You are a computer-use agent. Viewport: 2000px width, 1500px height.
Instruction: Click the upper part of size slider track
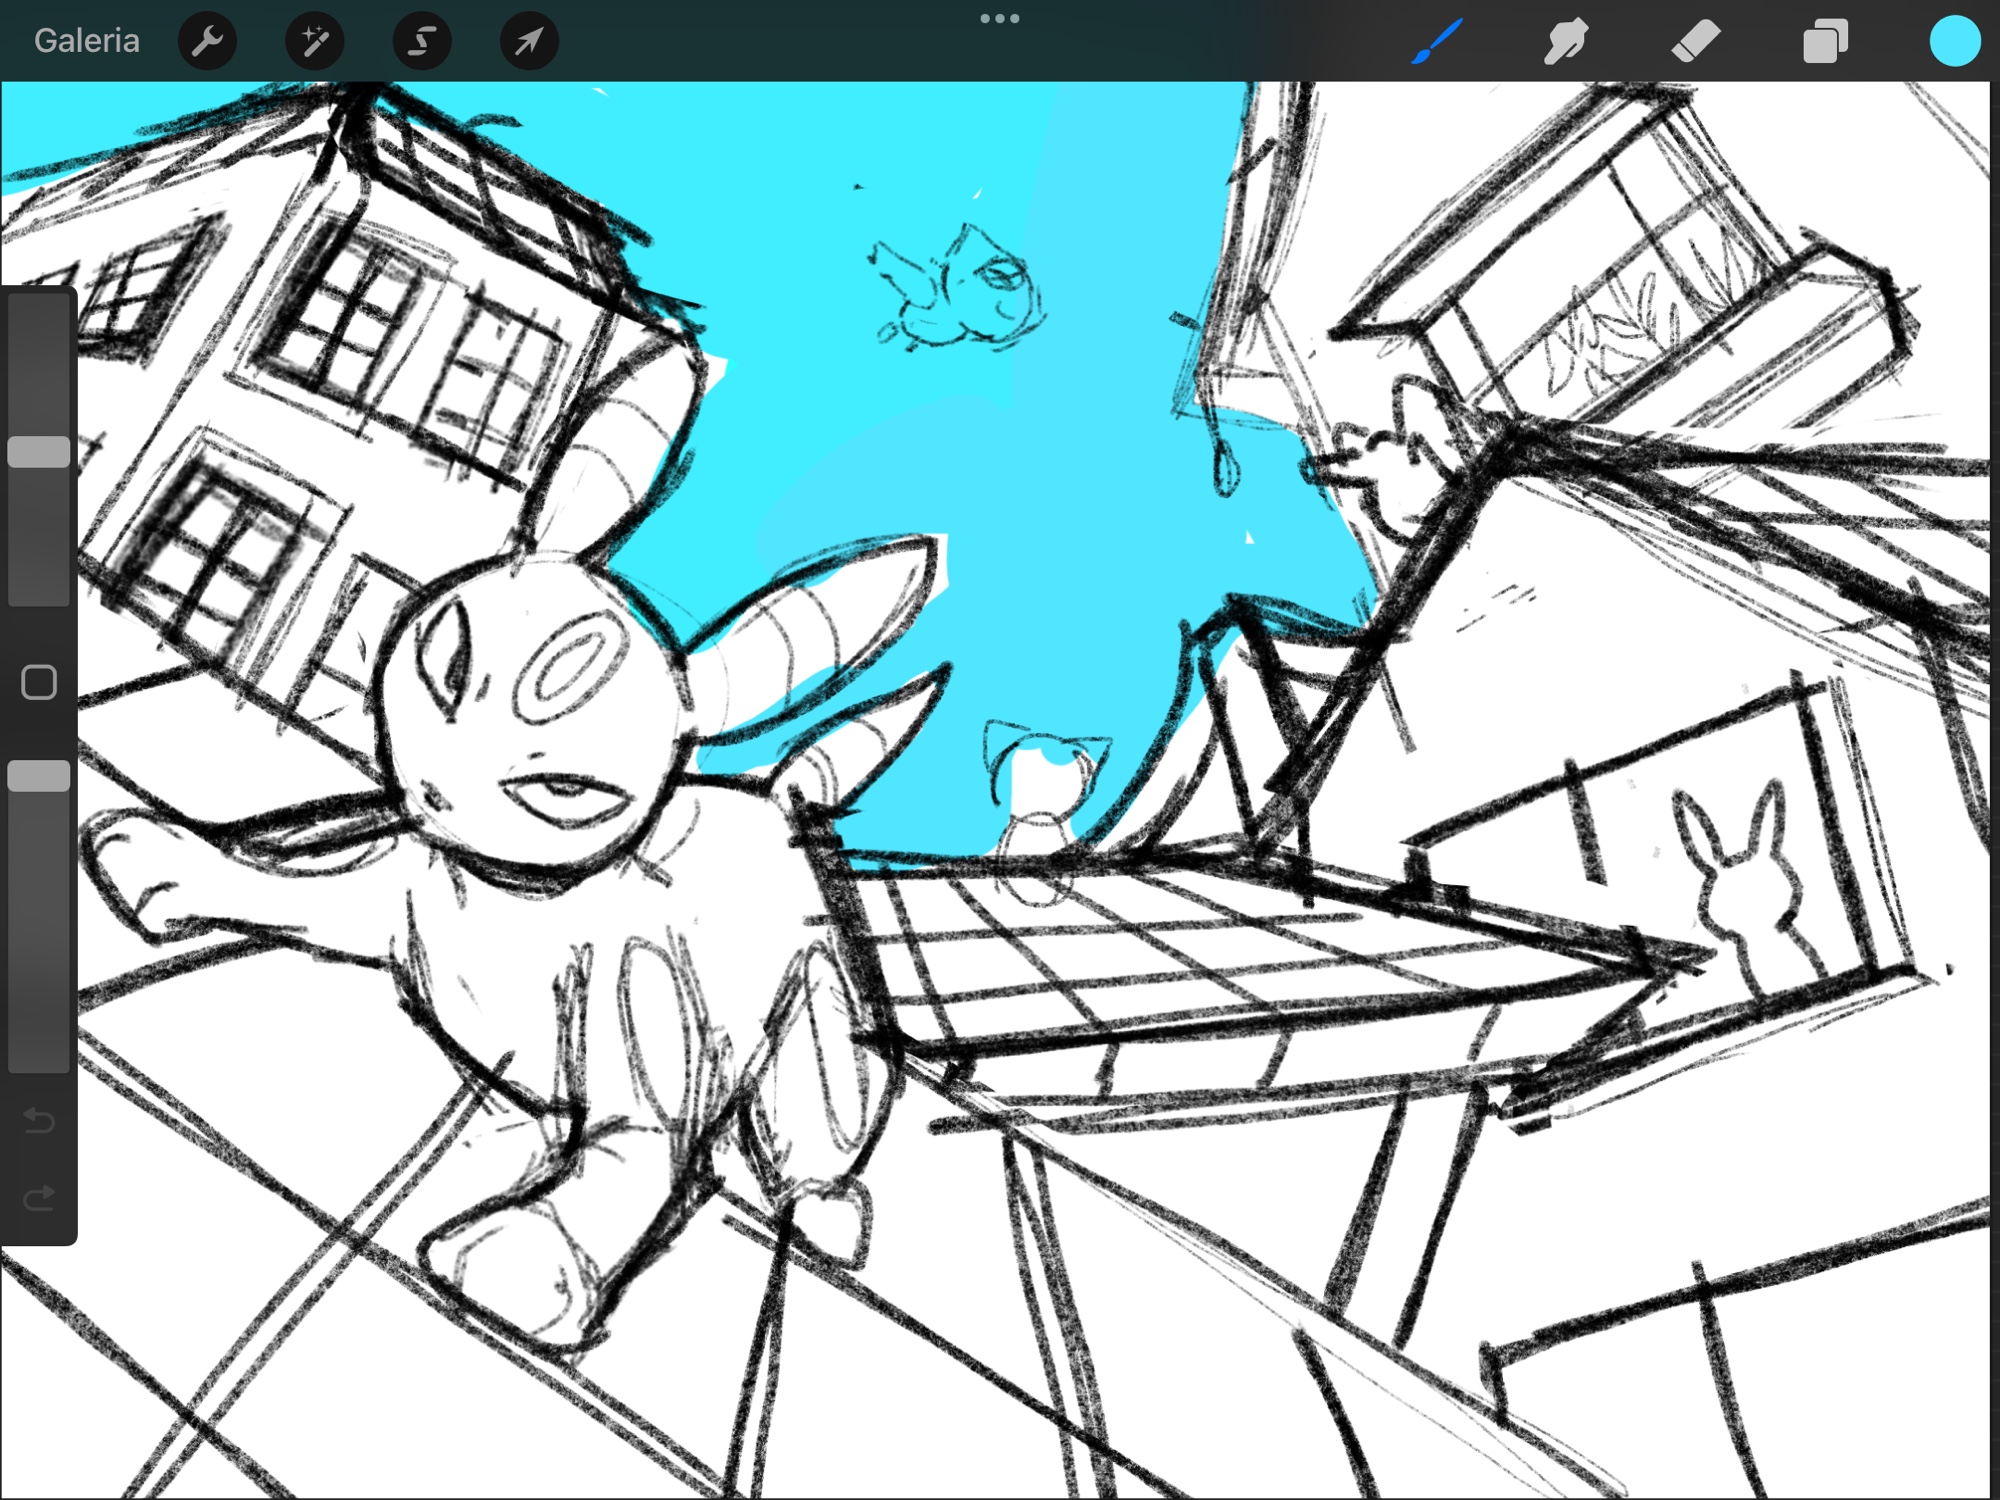click(x=39, y=360)
